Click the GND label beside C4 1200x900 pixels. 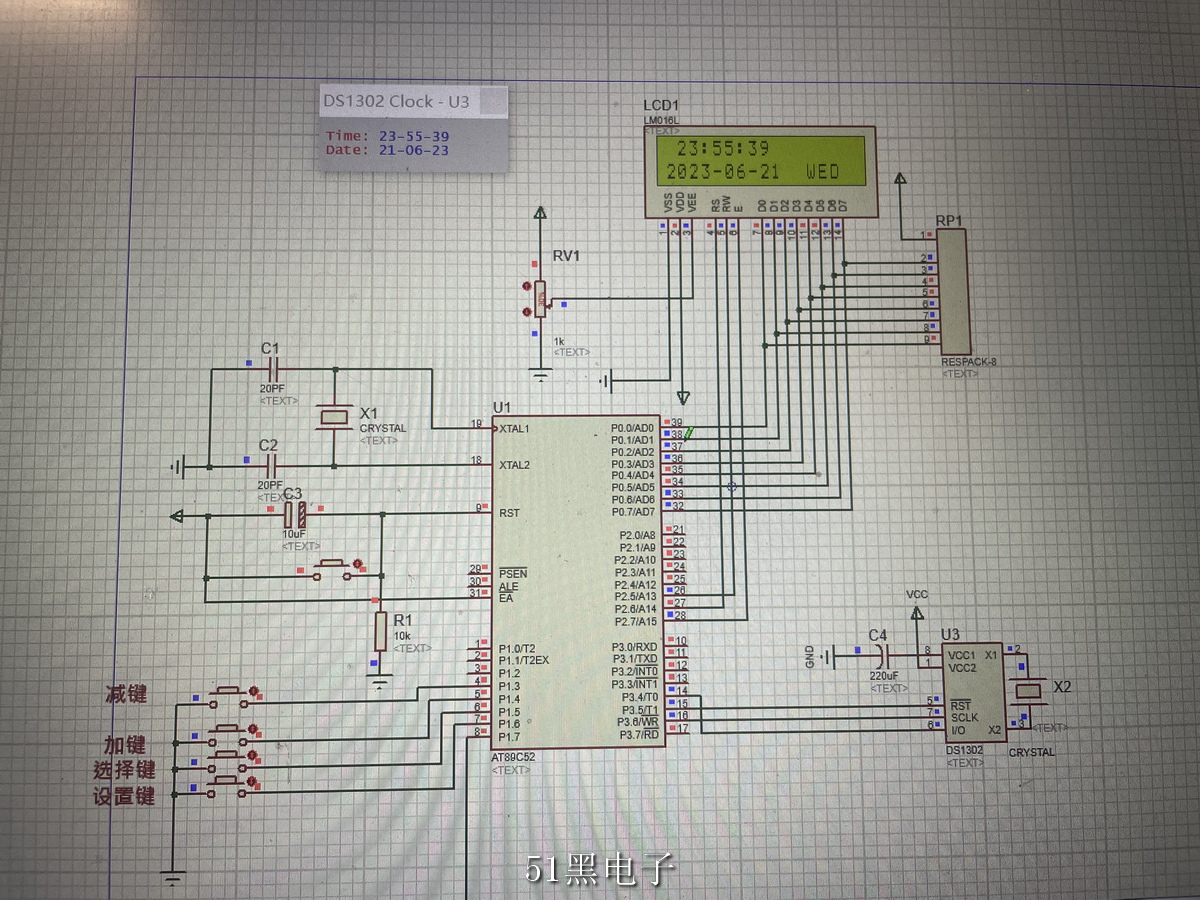click(810, 657)
